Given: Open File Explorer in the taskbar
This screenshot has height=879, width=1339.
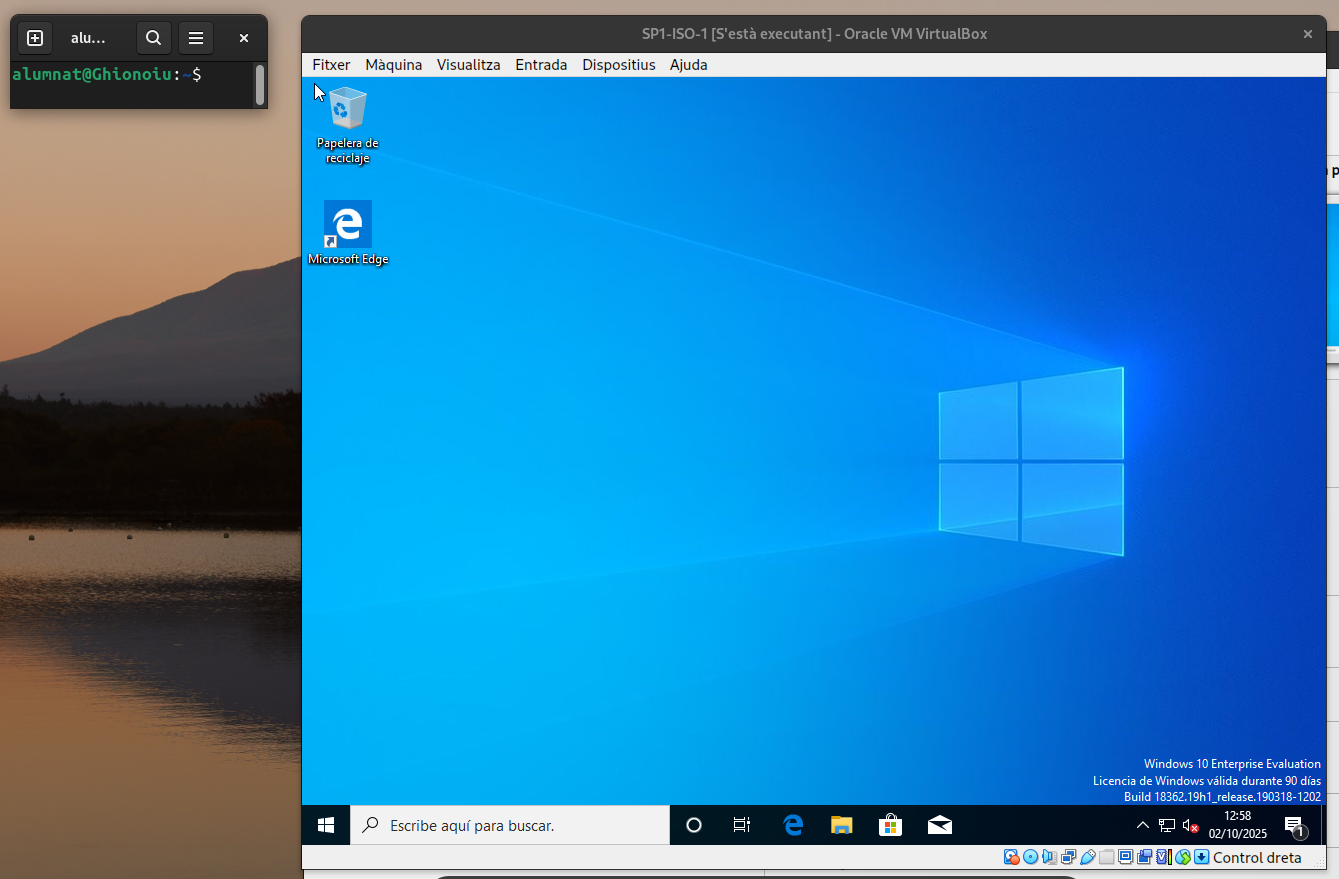Looking at the screenshot, I should click(x=842, y=825).
